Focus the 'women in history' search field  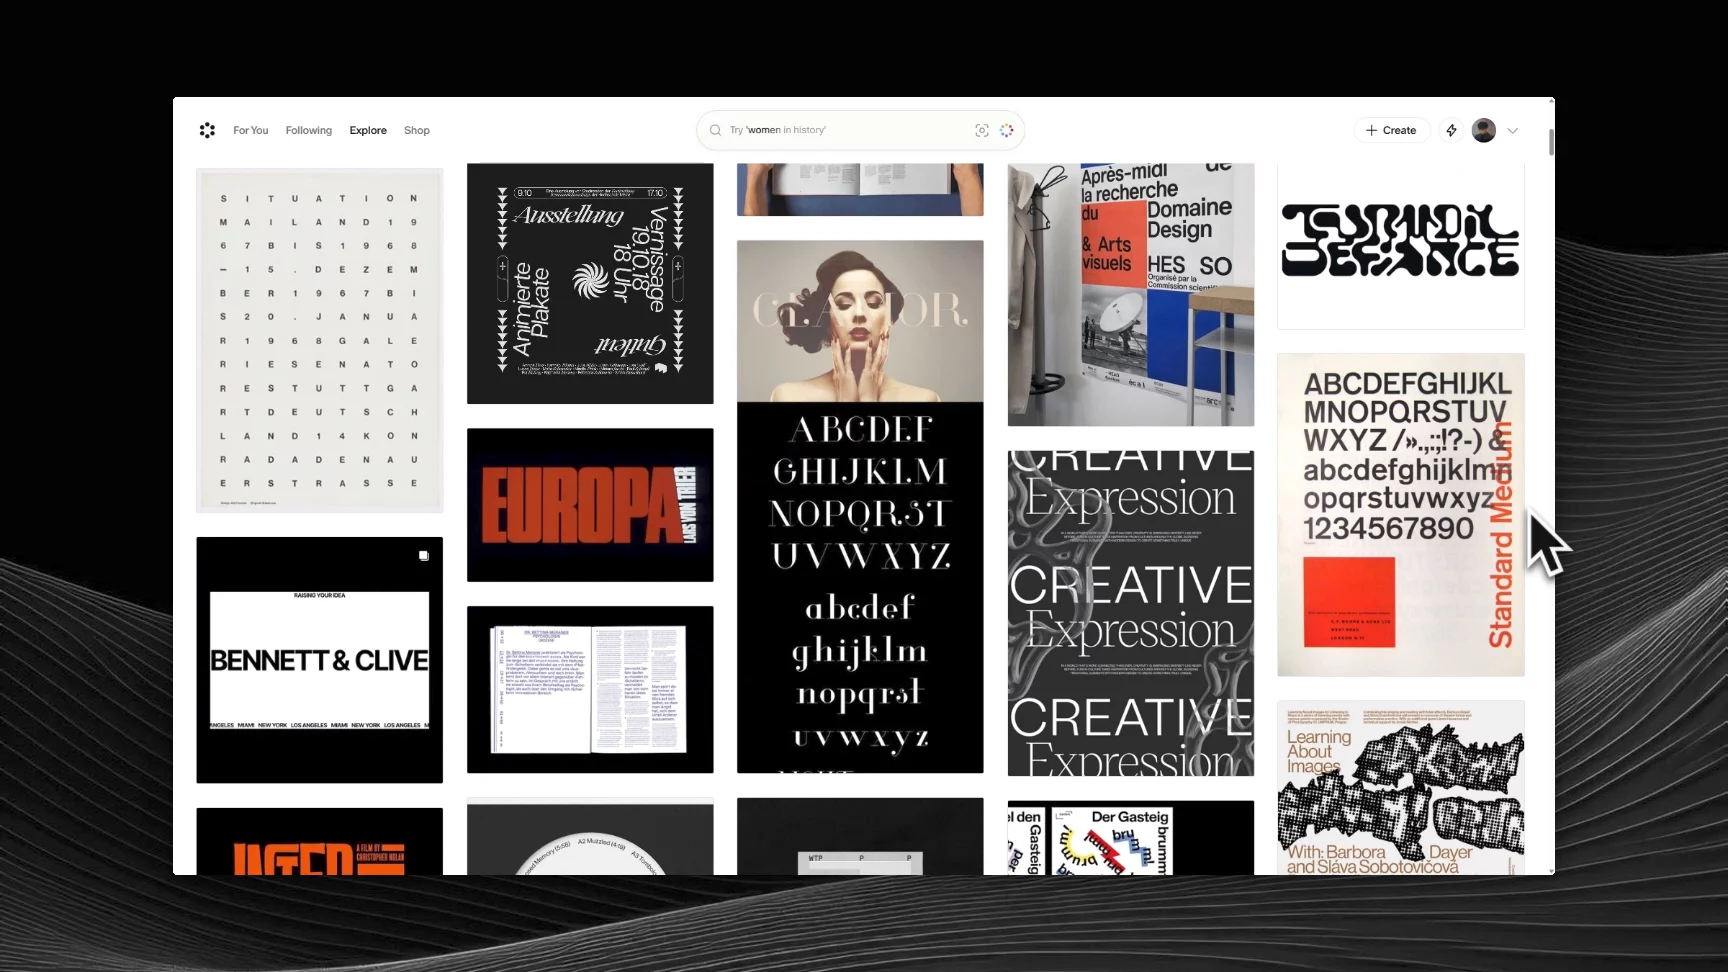[860, 130]
